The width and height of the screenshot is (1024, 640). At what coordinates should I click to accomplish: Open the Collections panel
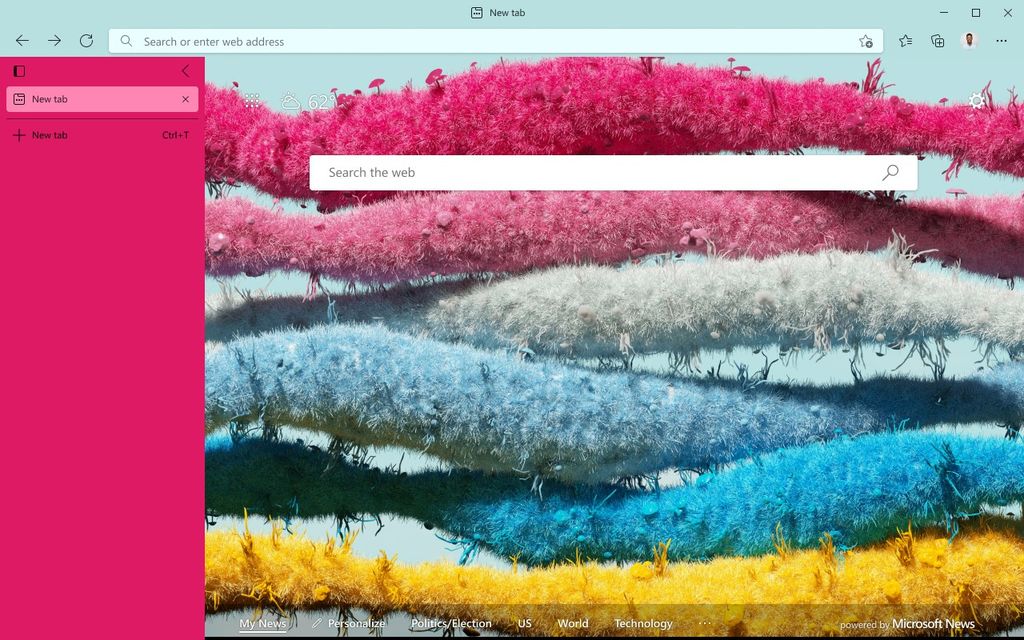937,41
